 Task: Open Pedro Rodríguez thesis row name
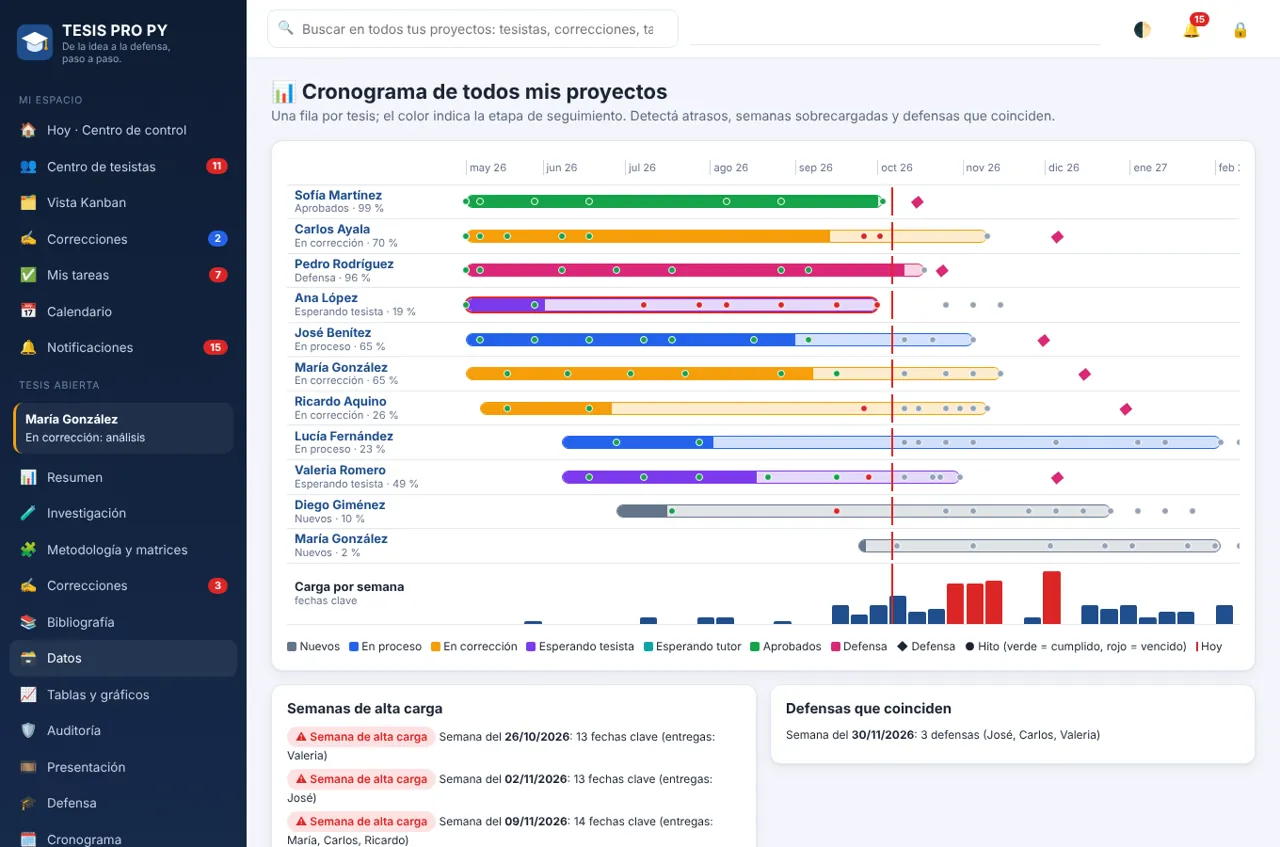pos(344,264)
